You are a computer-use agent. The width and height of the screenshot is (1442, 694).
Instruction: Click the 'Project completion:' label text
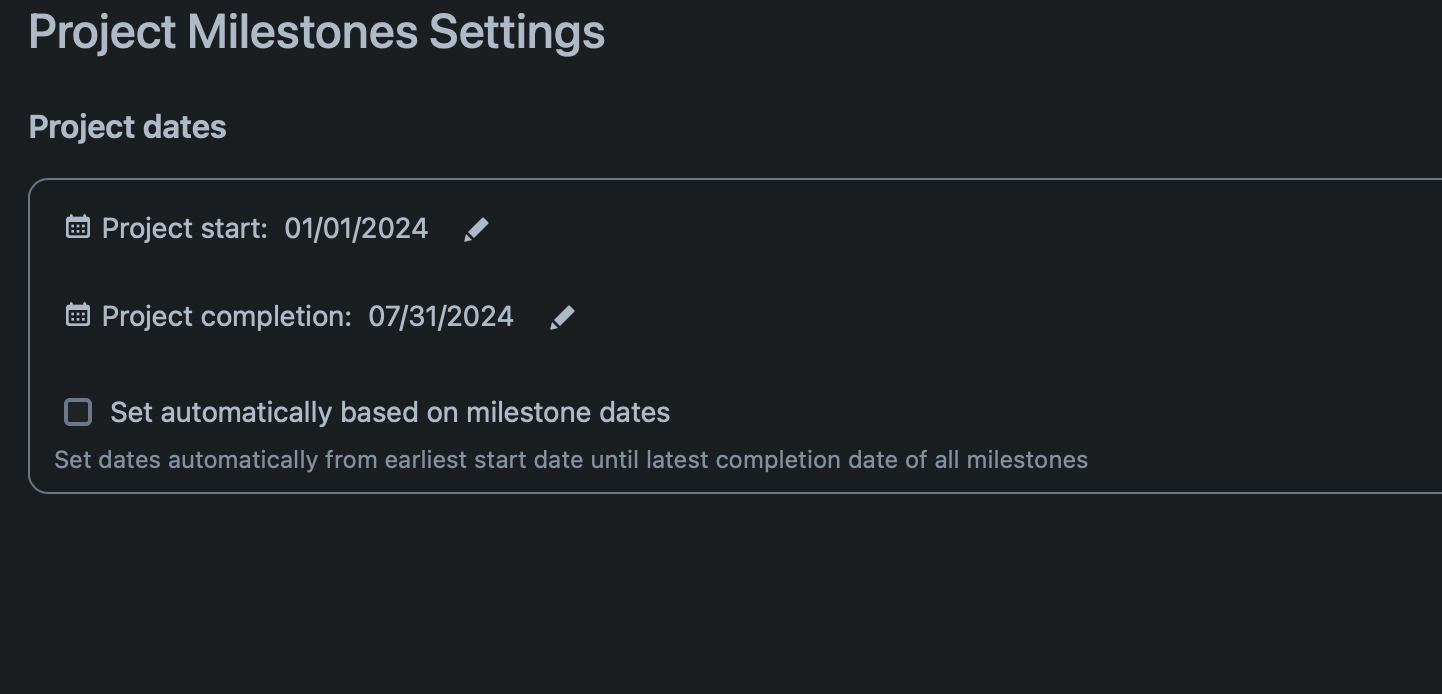(226, 317)
